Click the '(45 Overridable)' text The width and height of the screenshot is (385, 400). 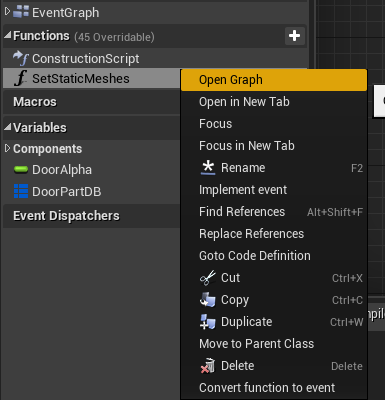click(x=114, y=37)
